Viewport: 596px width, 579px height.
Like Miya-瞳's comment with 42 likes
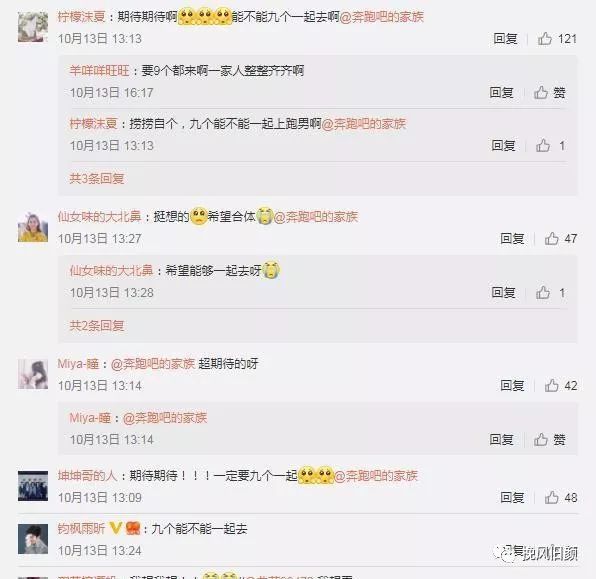pos(561,386)
